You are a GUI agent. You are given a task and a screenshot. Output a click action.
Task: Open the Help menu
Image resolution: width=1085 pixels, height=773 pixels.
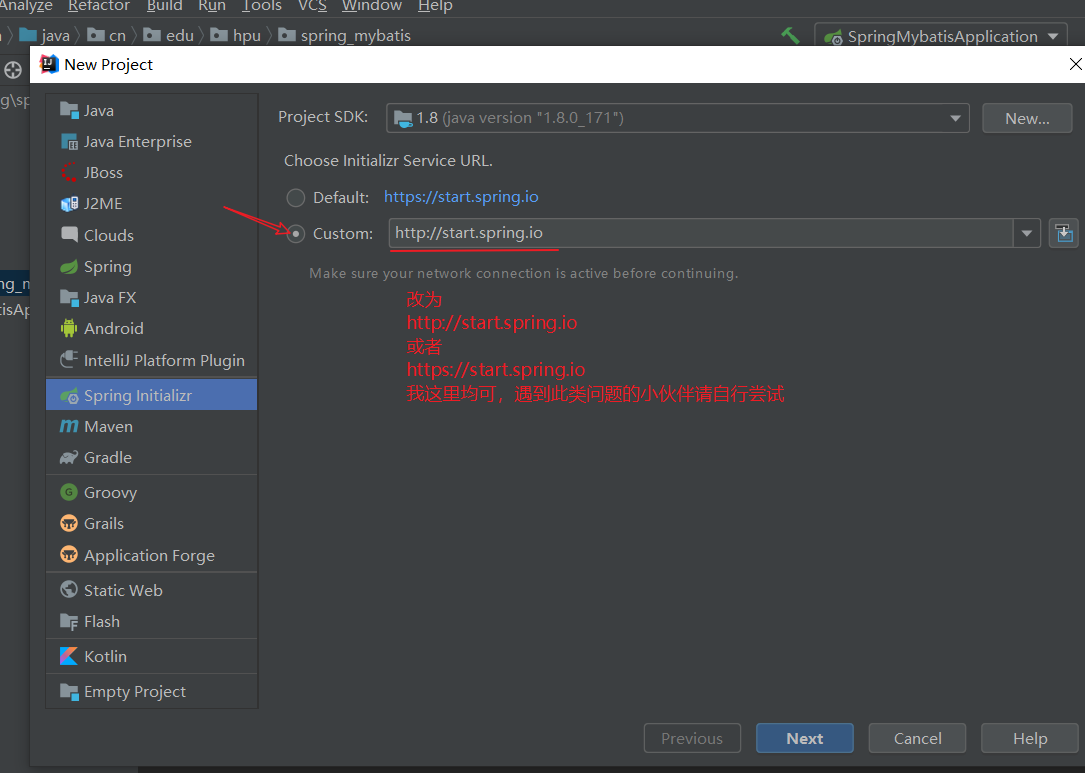435,6
